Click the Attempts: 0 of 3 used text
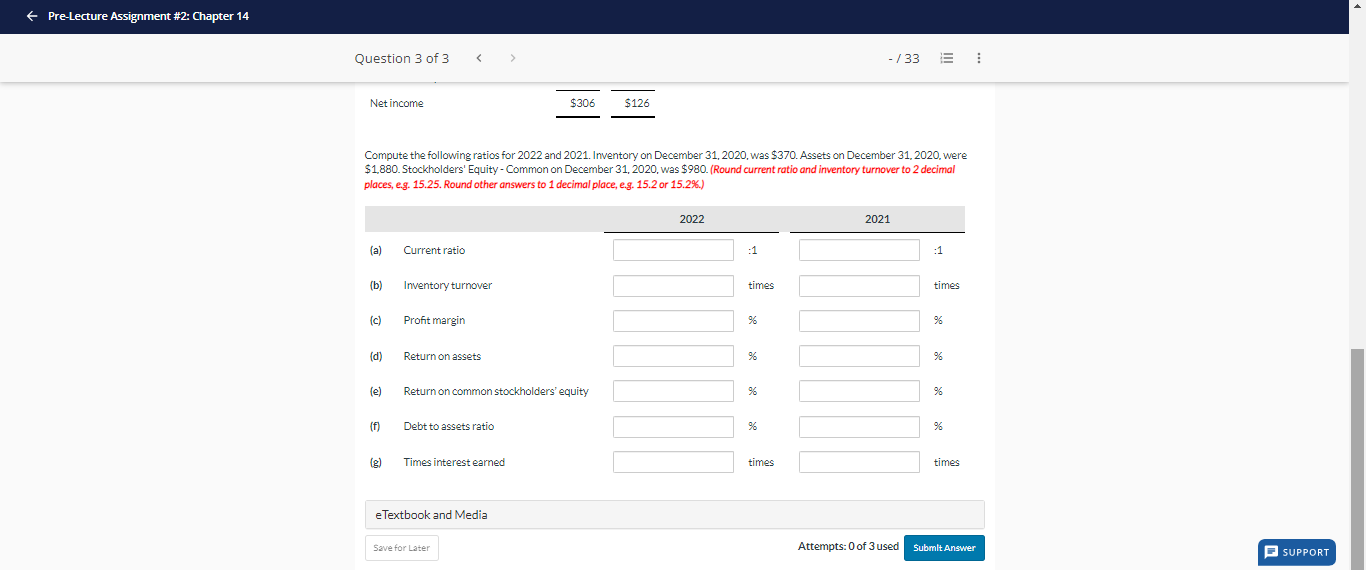1366x570 pixels. pos(848,546)
